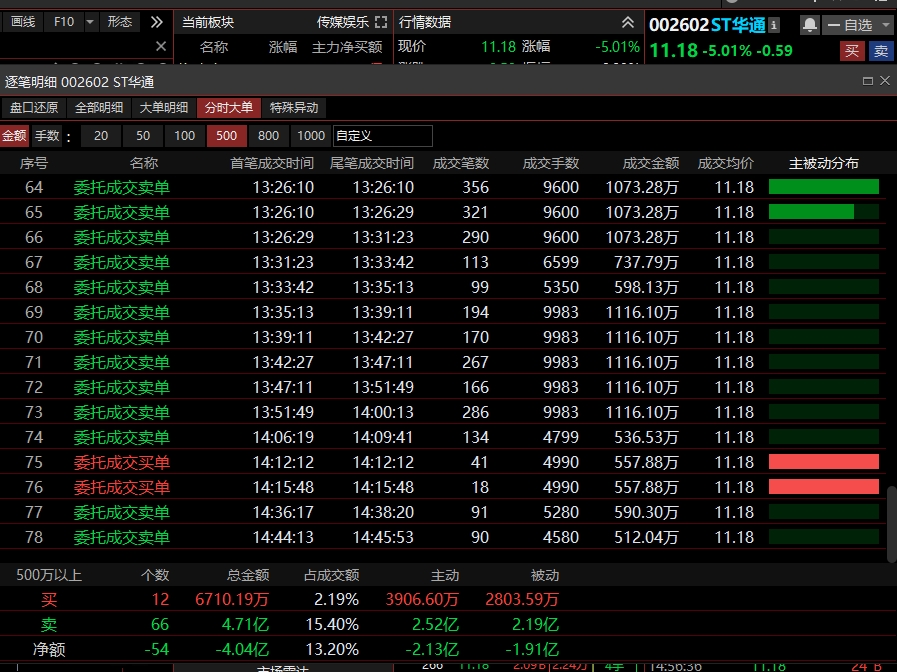Click the blue 卖 sell button

tap(882, 51)
